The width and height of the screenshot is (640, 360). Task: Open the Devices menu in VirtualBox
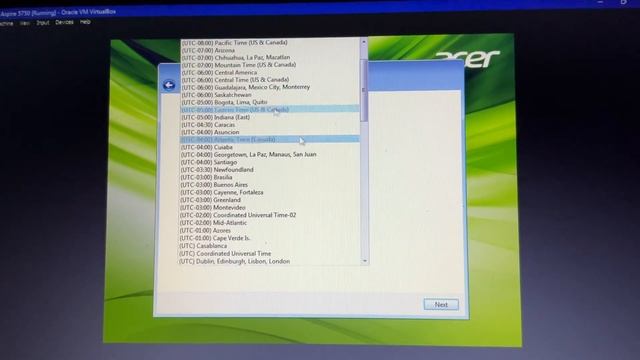[64, 22]
